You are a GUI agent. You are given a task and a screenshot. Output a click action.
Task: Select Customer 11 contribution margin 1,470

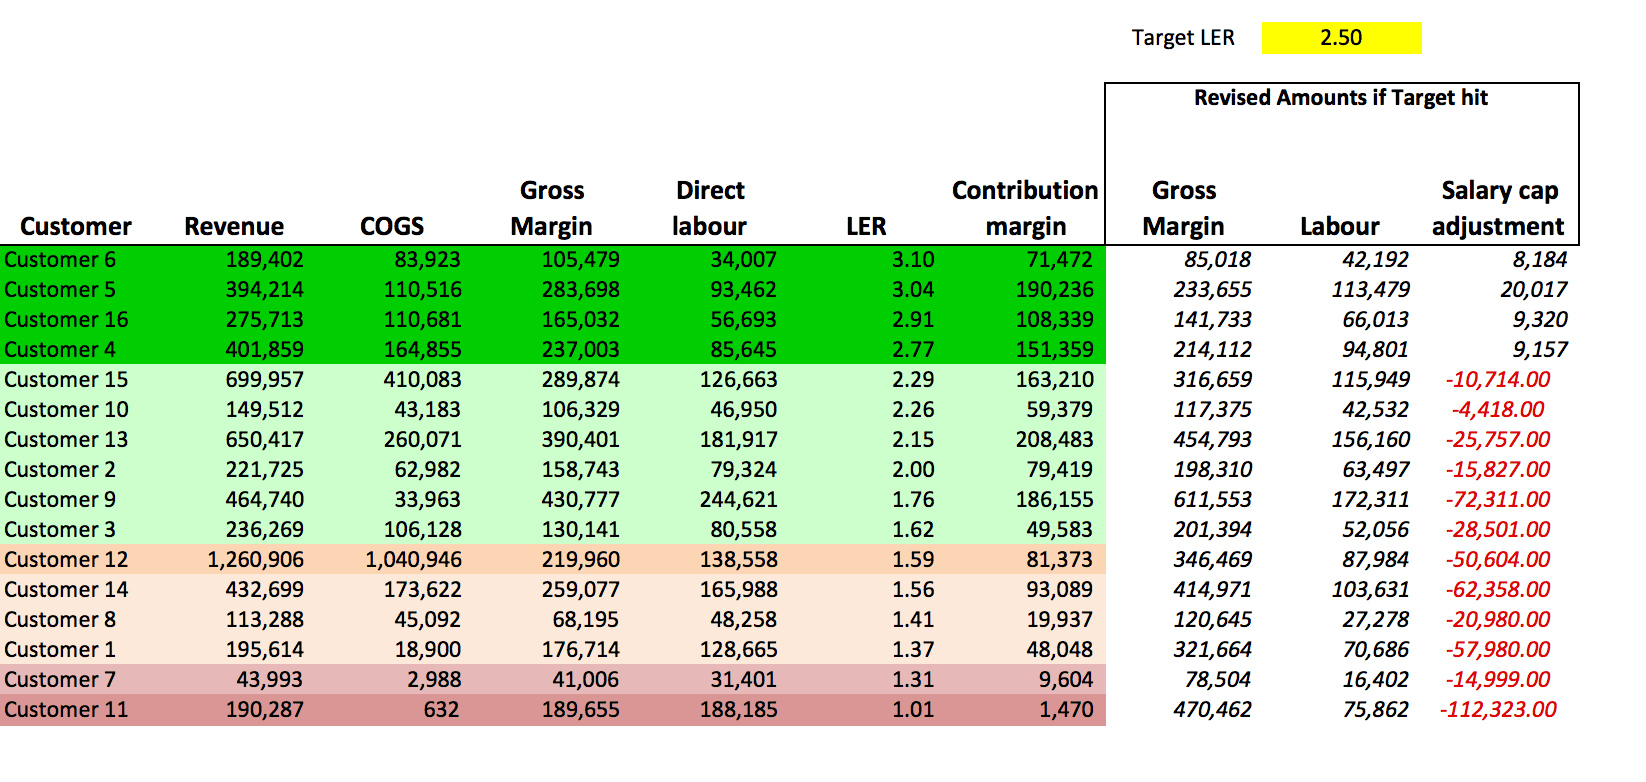coord(1066,710)
